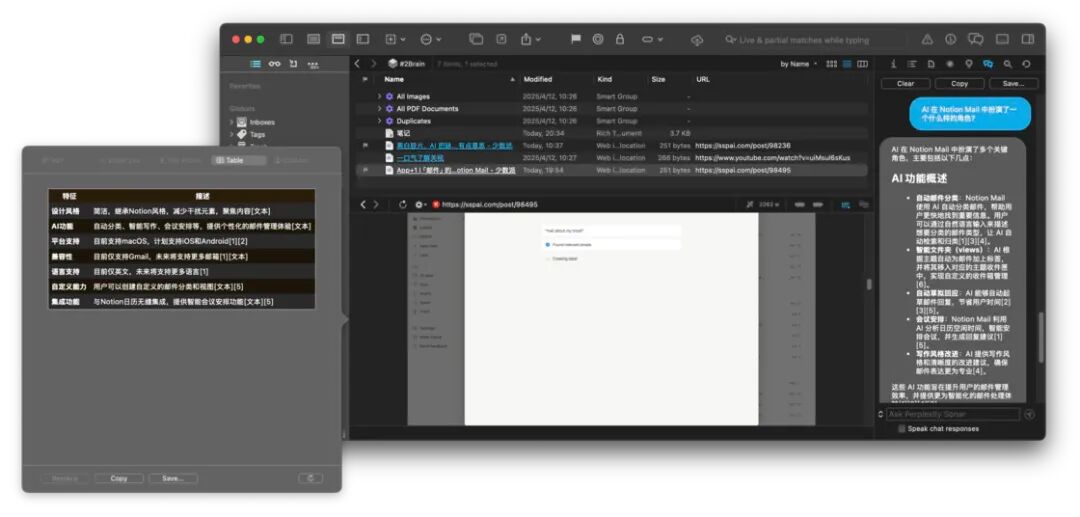The height and width of the screenshot is (517, 1080).
Task: Open the 'by Name' sort dropdown
Action: pyautogui.click(x=799, y=64)
